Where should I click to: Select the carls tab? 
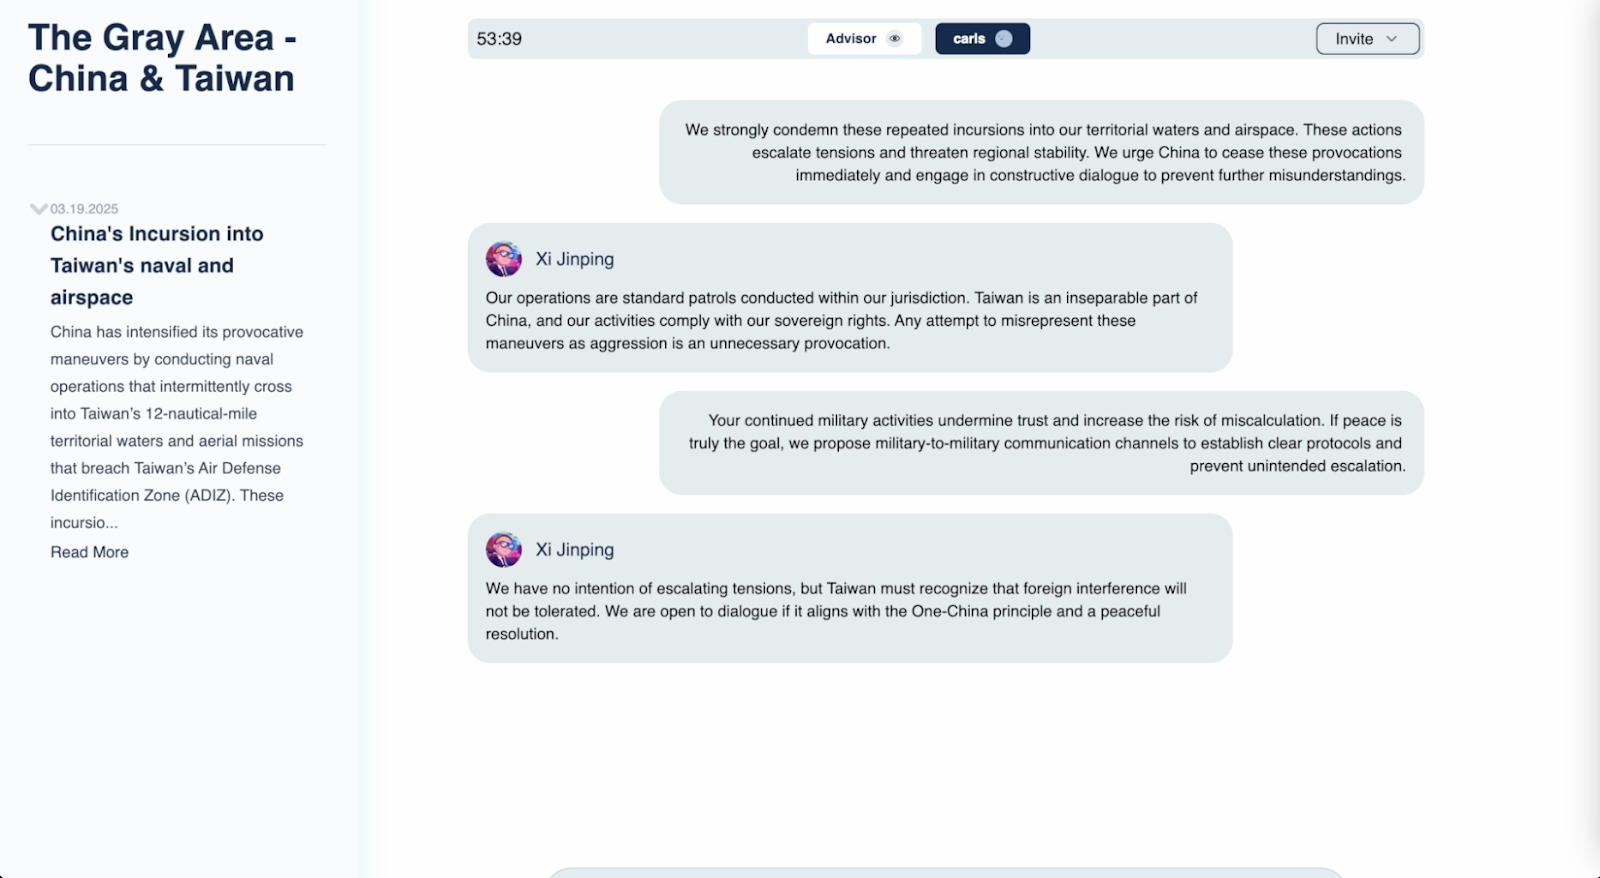point(982,39)
